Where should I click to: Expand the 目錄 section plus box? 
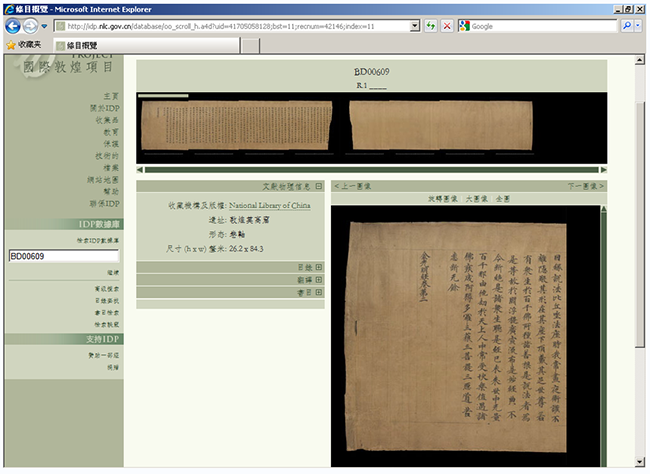click(x=318, y=267)
